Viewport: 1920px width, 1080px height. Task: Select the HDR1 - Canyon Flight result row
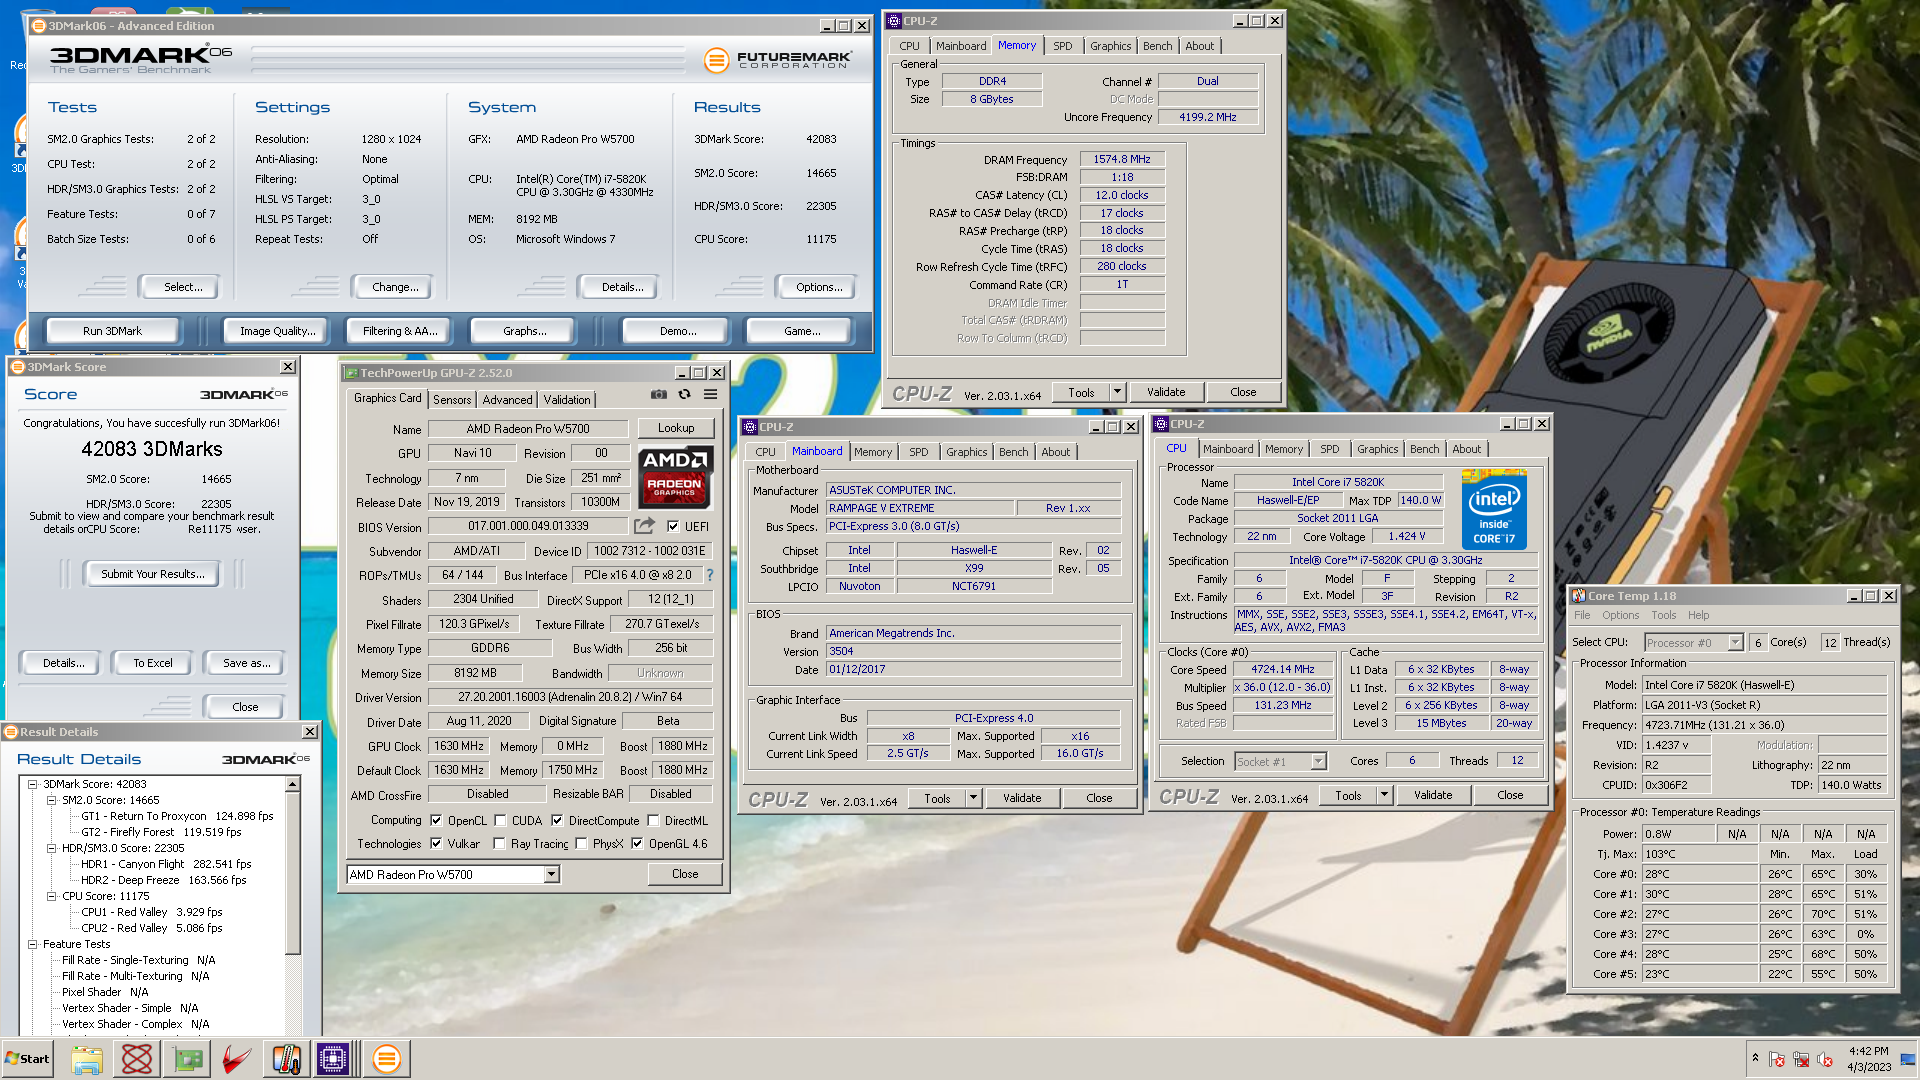(166, 864)
